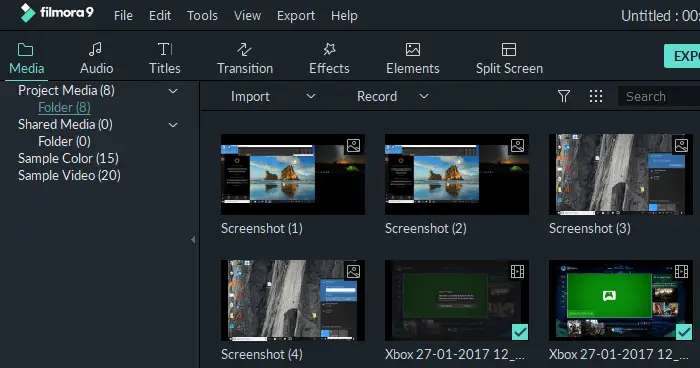Collapse the Project Media chevron
The height and width of the screenshot is (368, 700).
click(x=173, y=91)
